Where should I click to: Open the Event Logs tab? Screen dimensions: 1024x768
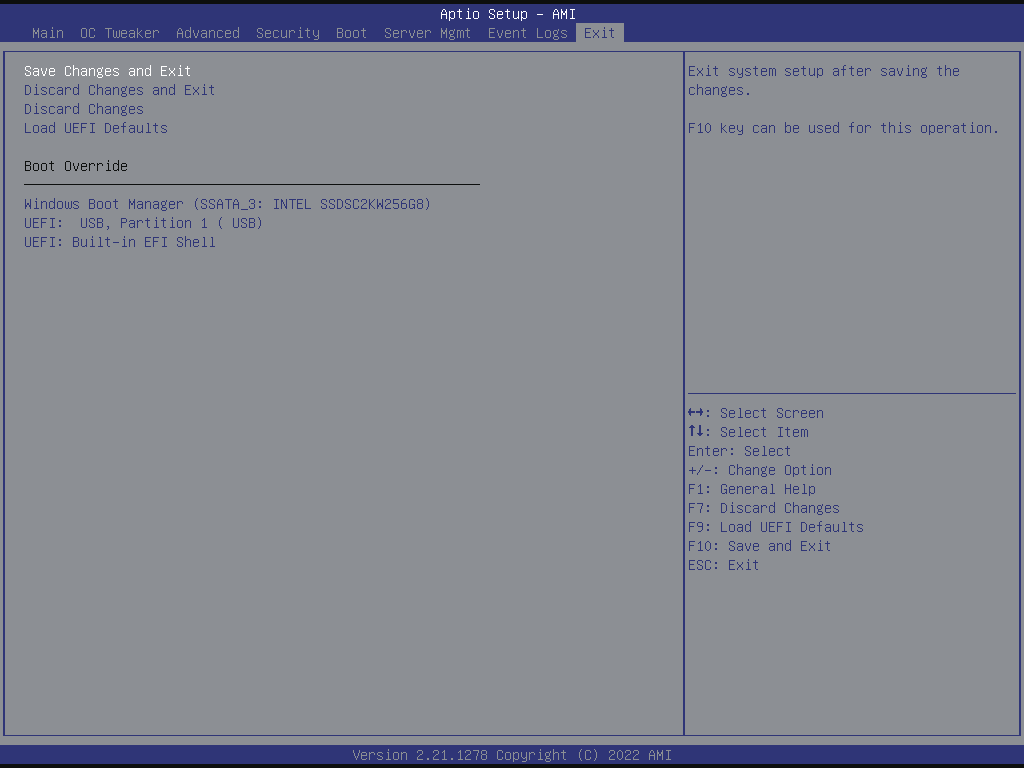[527, 33]
